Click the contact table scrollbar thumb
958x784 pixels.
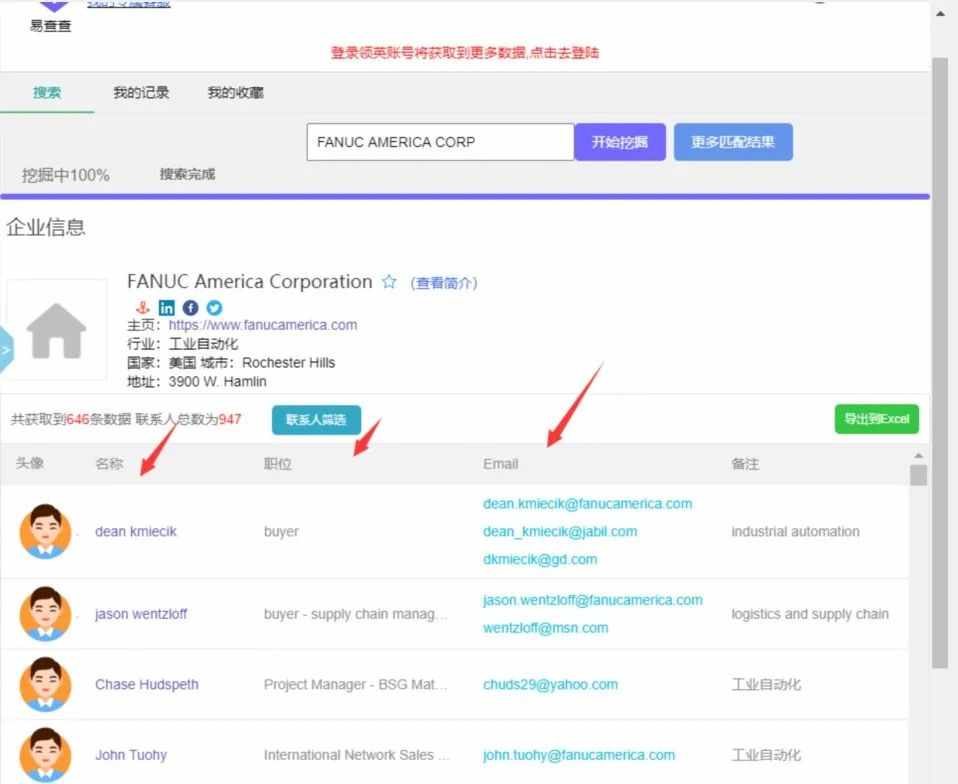point(918,475)
